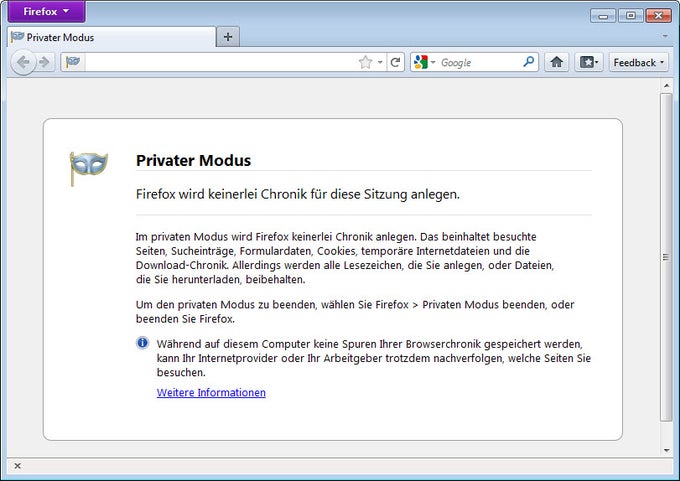Bookmark this page with the star icon
The image size is (680, 481).
coord(366,62)
